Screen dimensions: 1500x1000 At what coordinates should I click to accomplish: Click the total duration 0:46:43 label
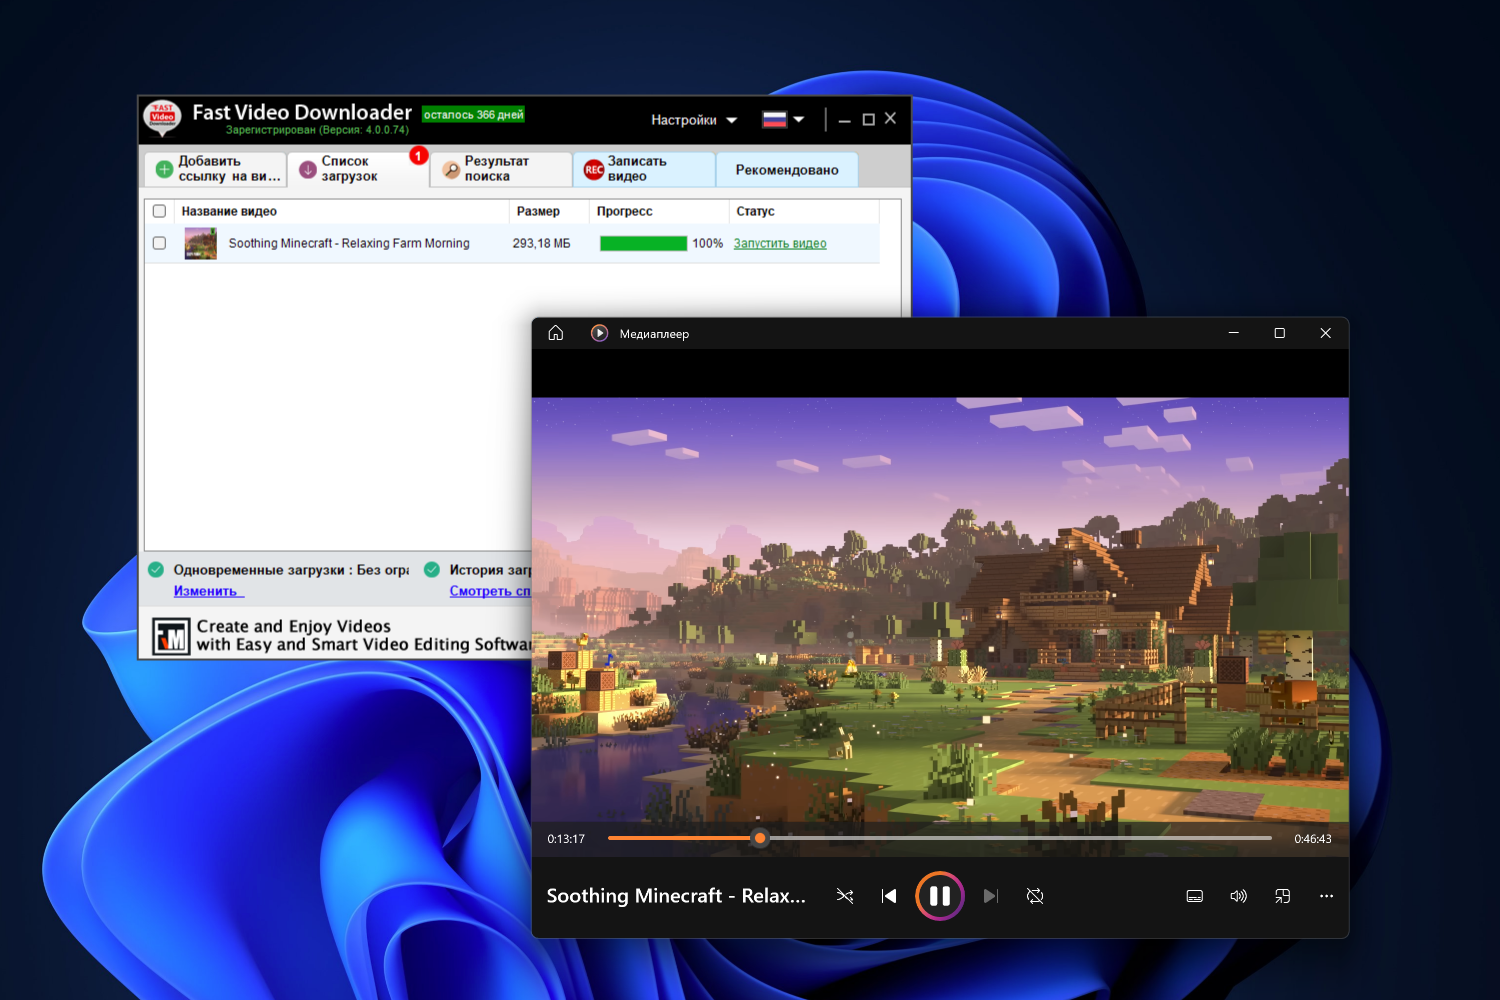tap(1313, 839)
